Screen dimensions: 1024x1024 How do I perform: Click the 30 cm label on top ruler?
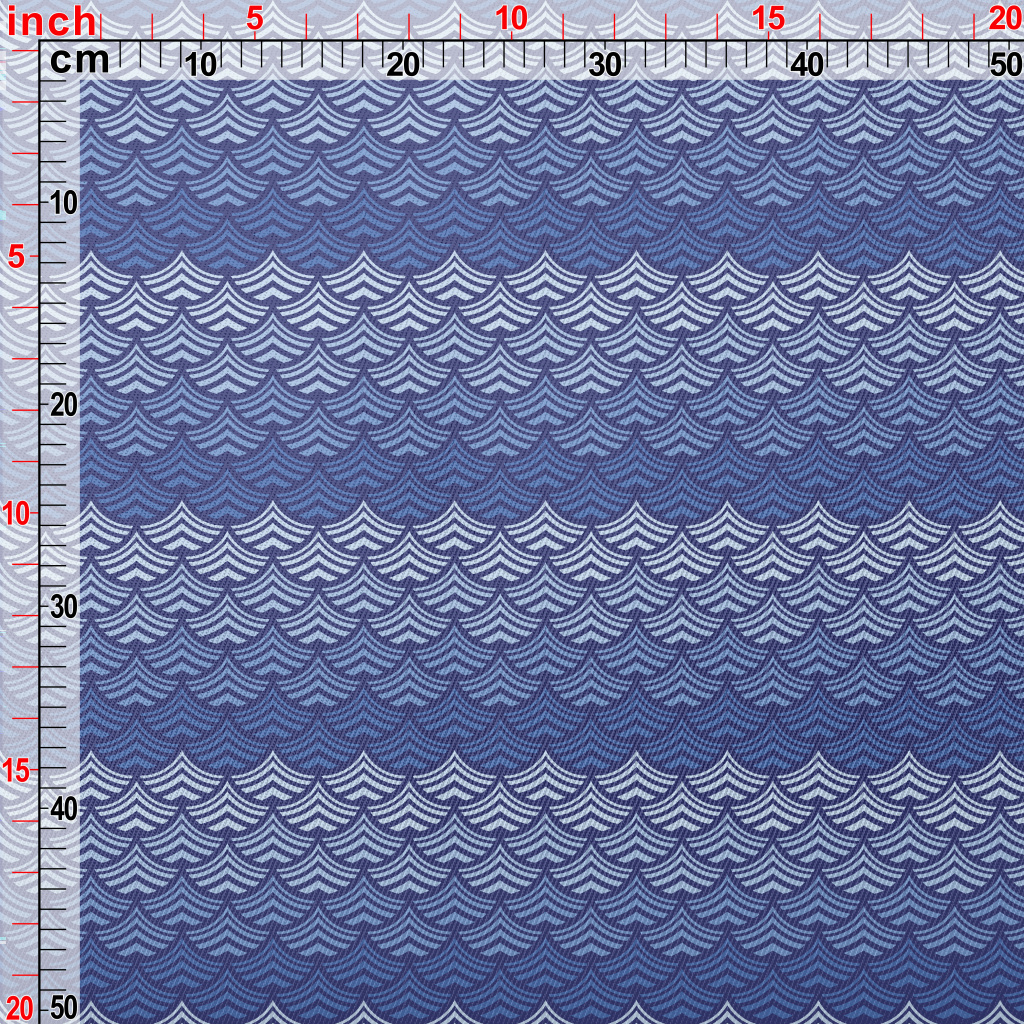(605, 65)
